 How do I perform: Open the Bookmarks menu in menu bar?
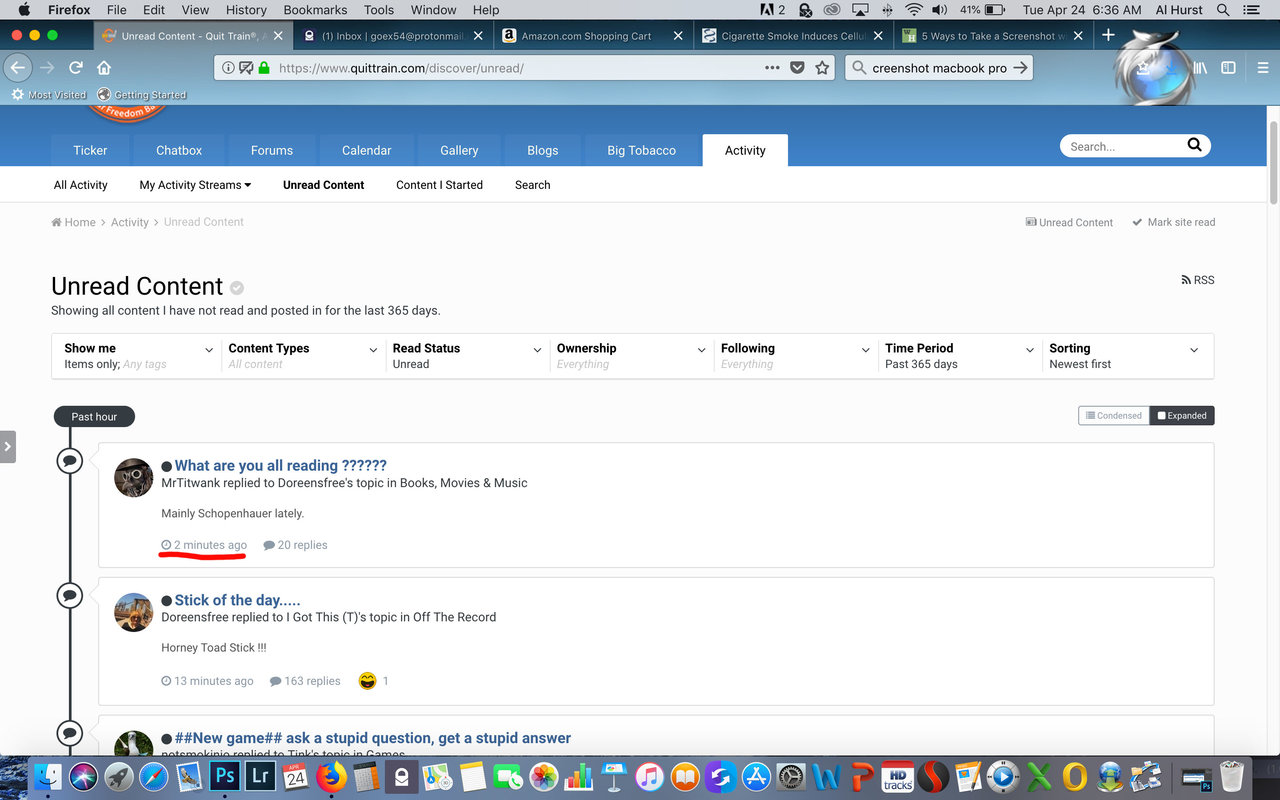point(315,10)
